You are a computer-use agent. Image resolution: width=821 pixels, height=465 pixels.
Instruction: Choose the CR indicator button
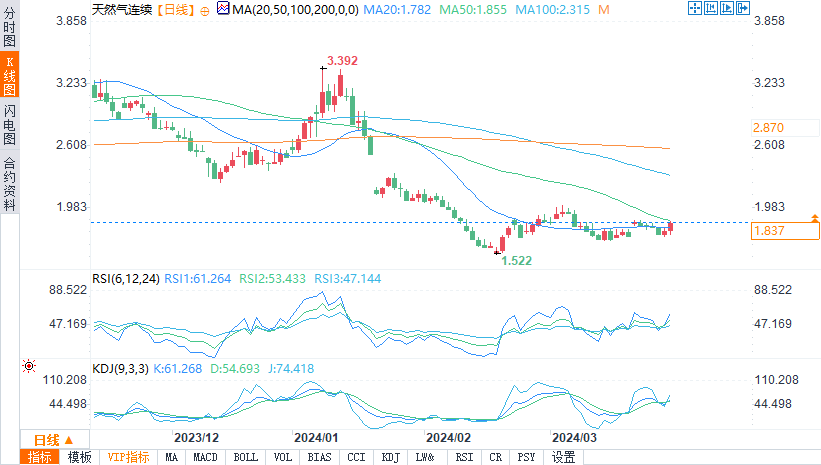point(495,457)
